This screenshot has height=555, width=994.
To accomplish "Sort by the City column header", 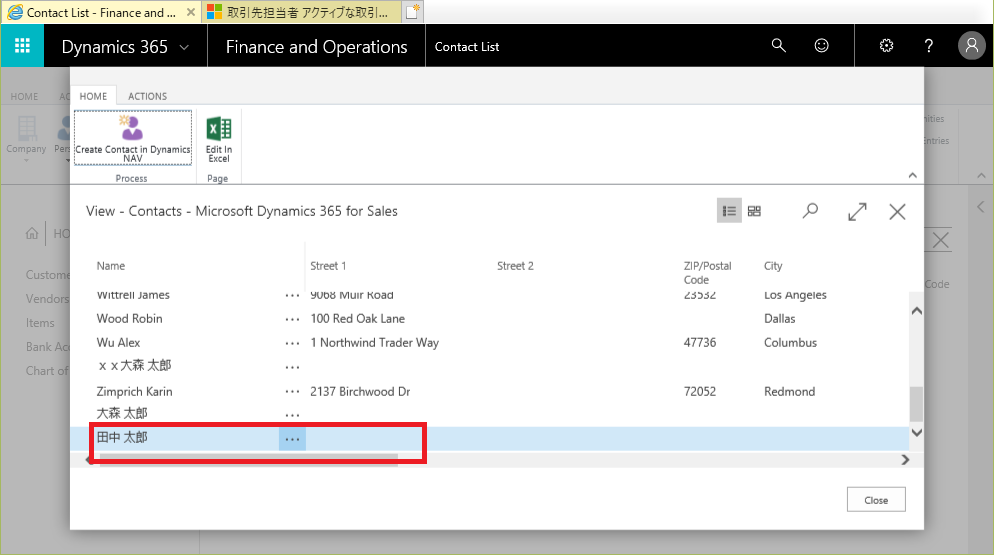I will (773, 266).
